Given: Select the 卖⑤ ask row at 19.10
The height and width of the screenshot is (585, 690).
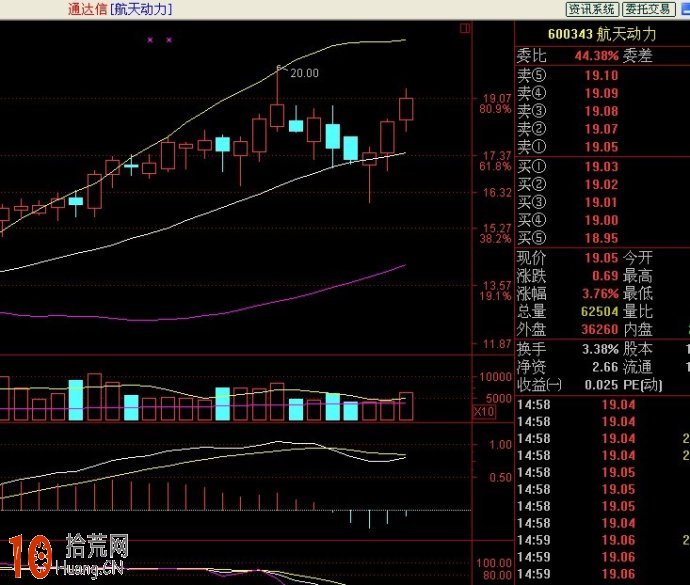Looking at the screenshot, I should point(568,75).
